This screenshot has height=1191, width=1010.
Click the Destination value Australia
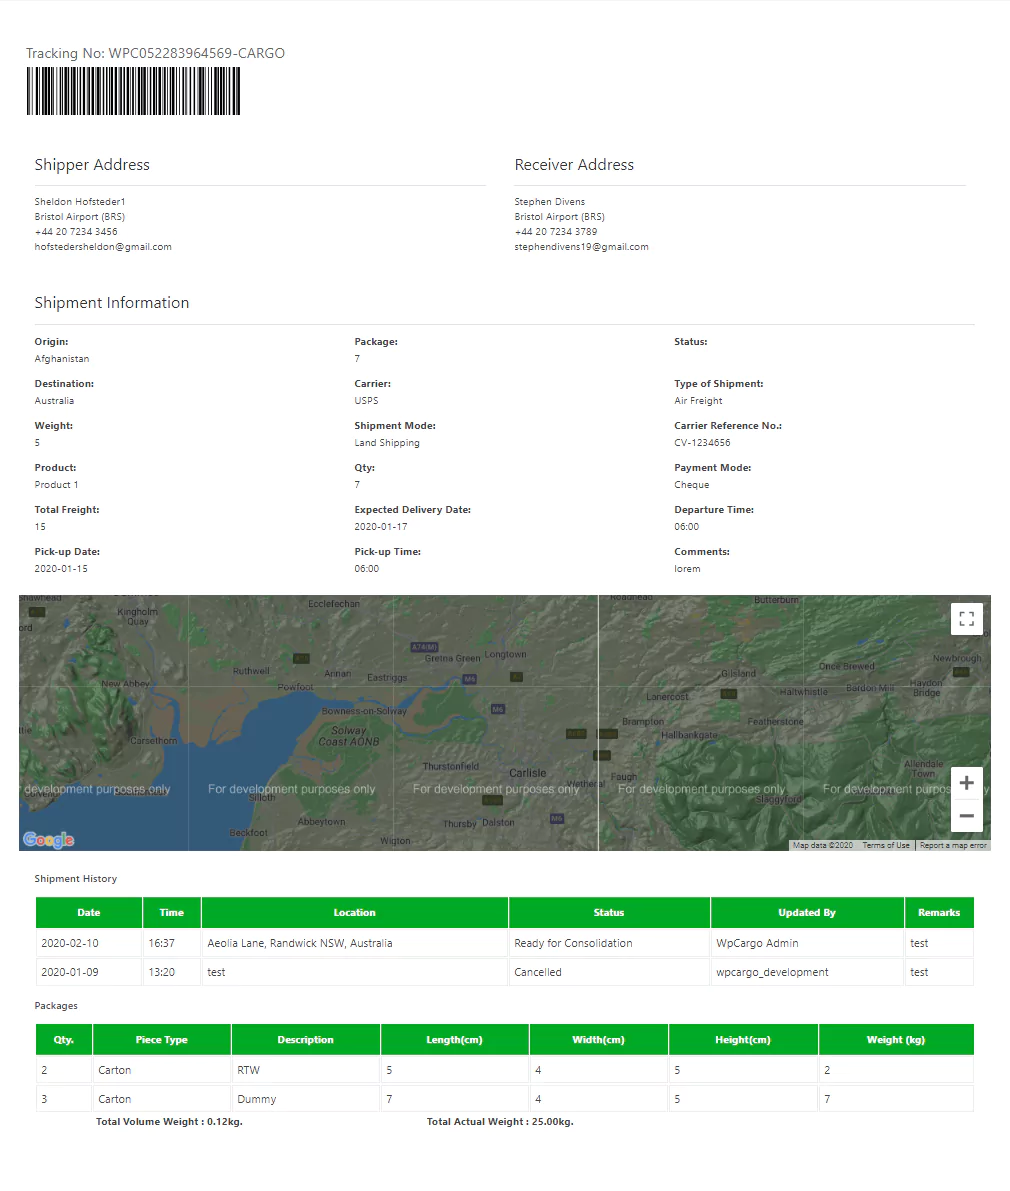tap(54, 400)
